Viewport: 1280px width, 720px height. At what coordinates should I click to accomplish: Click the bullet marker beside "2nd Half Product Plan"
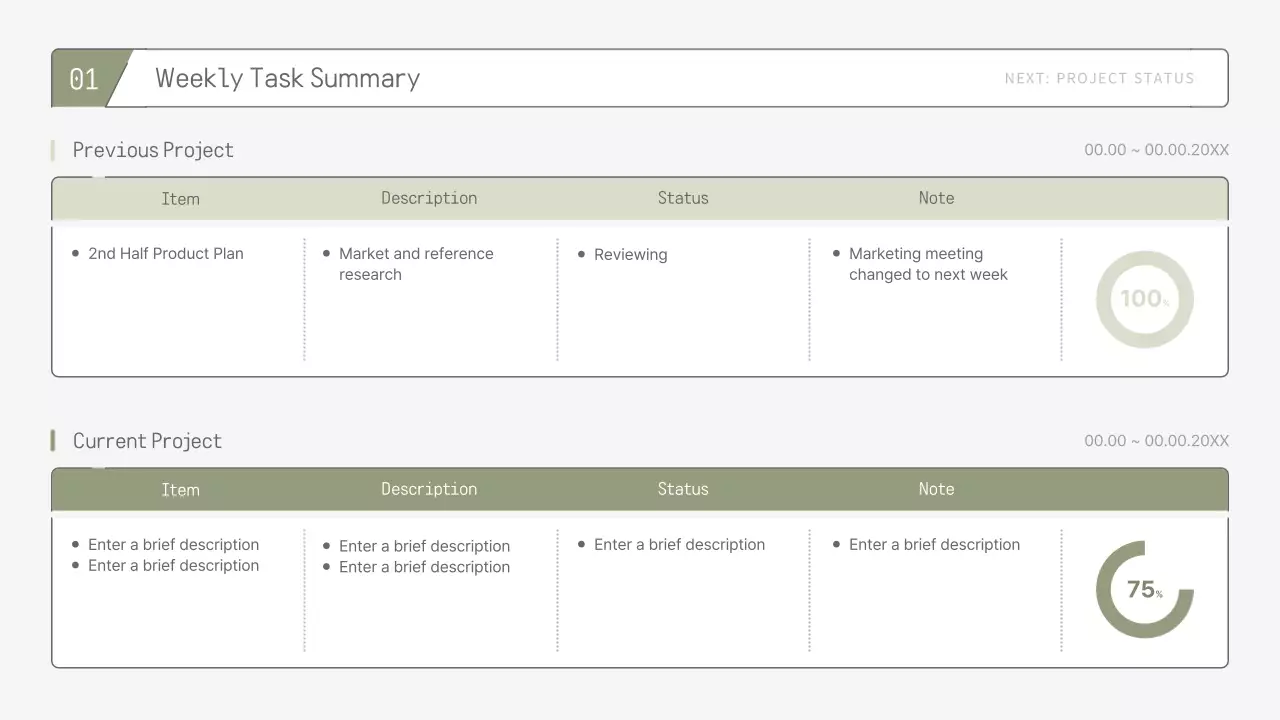[x=76, y=253]
